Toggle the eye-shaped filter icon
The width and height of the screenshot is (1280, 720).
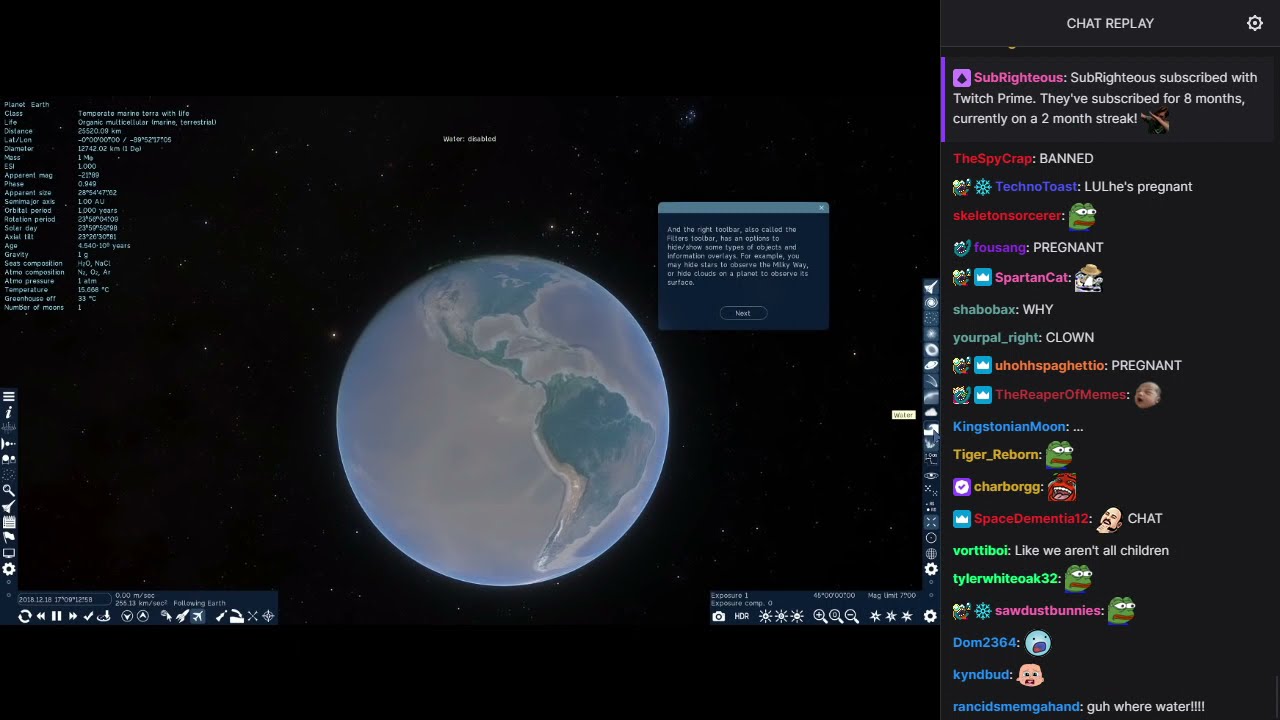click(x=931, y=475)
